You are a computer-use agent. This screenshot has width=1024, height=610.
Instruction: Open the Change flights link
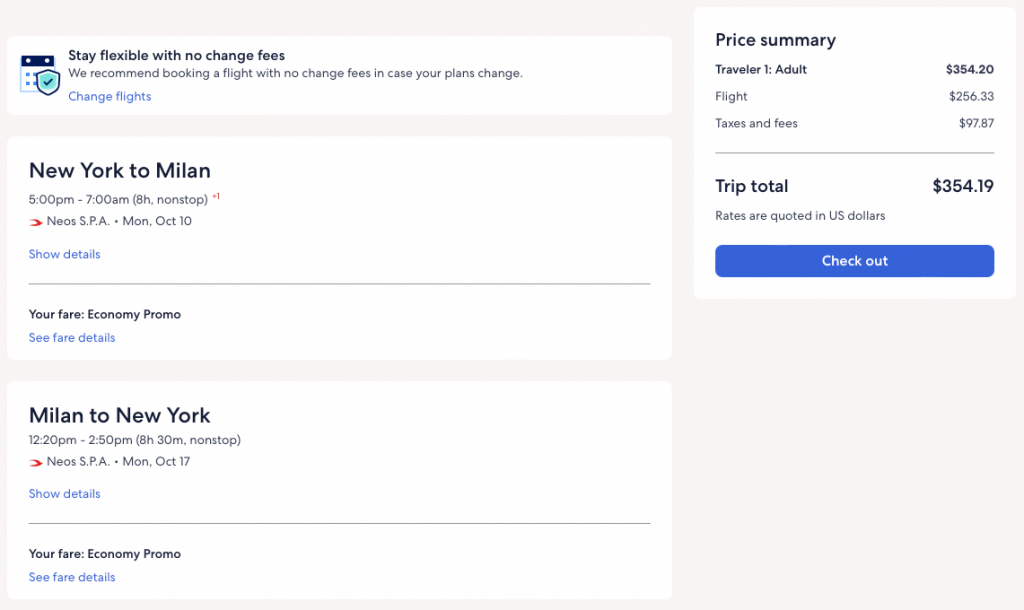click(x=109, y=97)
